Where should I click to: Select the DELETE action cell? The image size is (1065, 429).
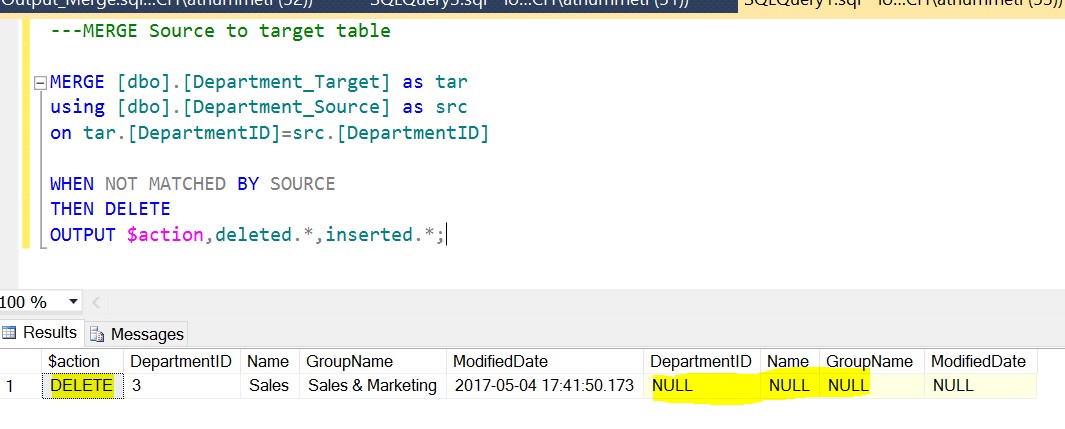[x=82, y=386]
